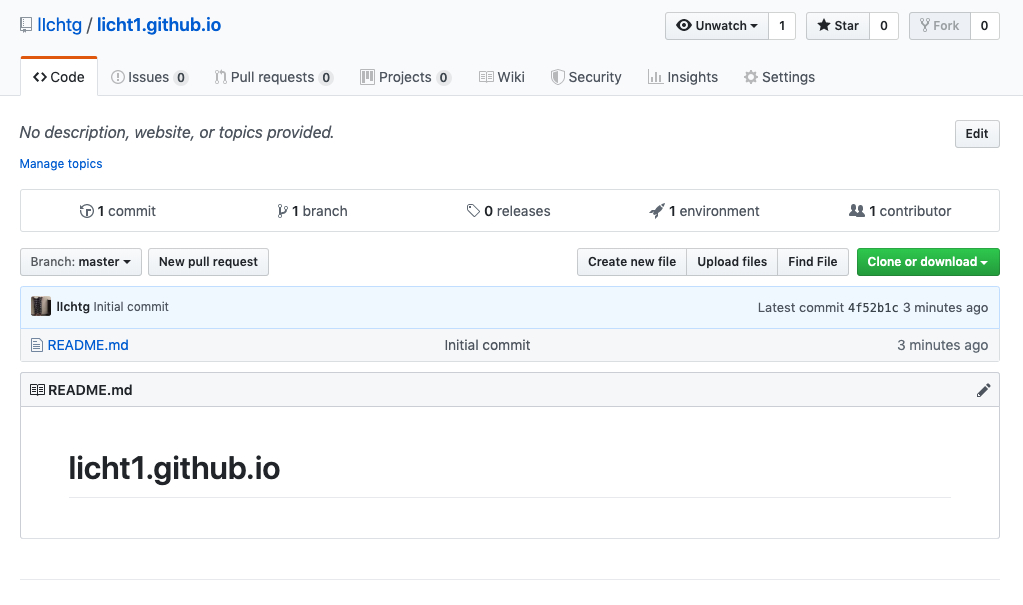Click the file icon beside README.md
The image size is (1023, 605).
pos(37,345)
